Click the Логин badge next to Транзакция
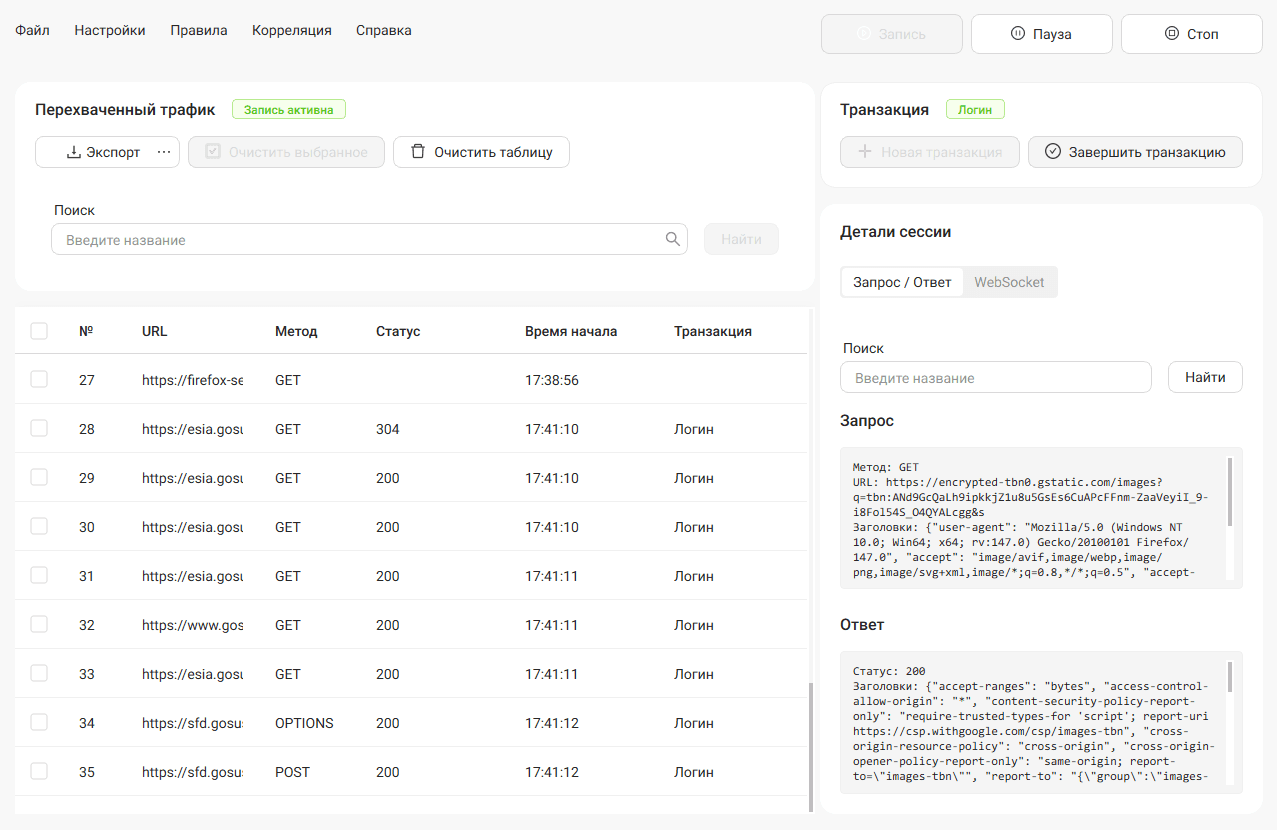 (x=975, y=110)
